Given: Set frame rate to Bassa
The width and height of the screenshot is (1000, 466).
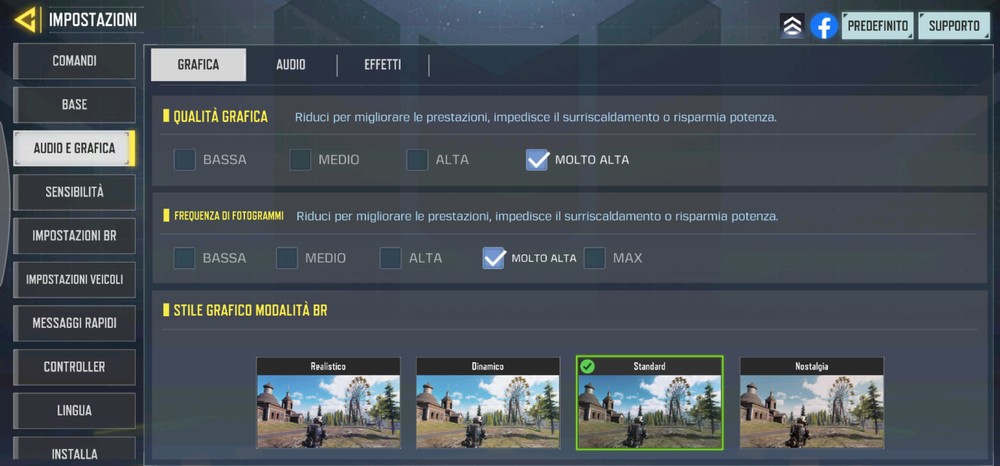Looking at the screenshot, I should click(x=184, y=258).
